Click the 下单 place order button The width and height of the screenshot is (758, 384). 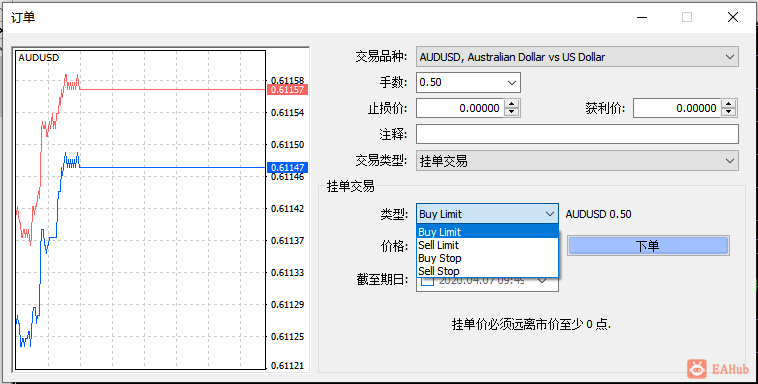(x=648, y=246)
